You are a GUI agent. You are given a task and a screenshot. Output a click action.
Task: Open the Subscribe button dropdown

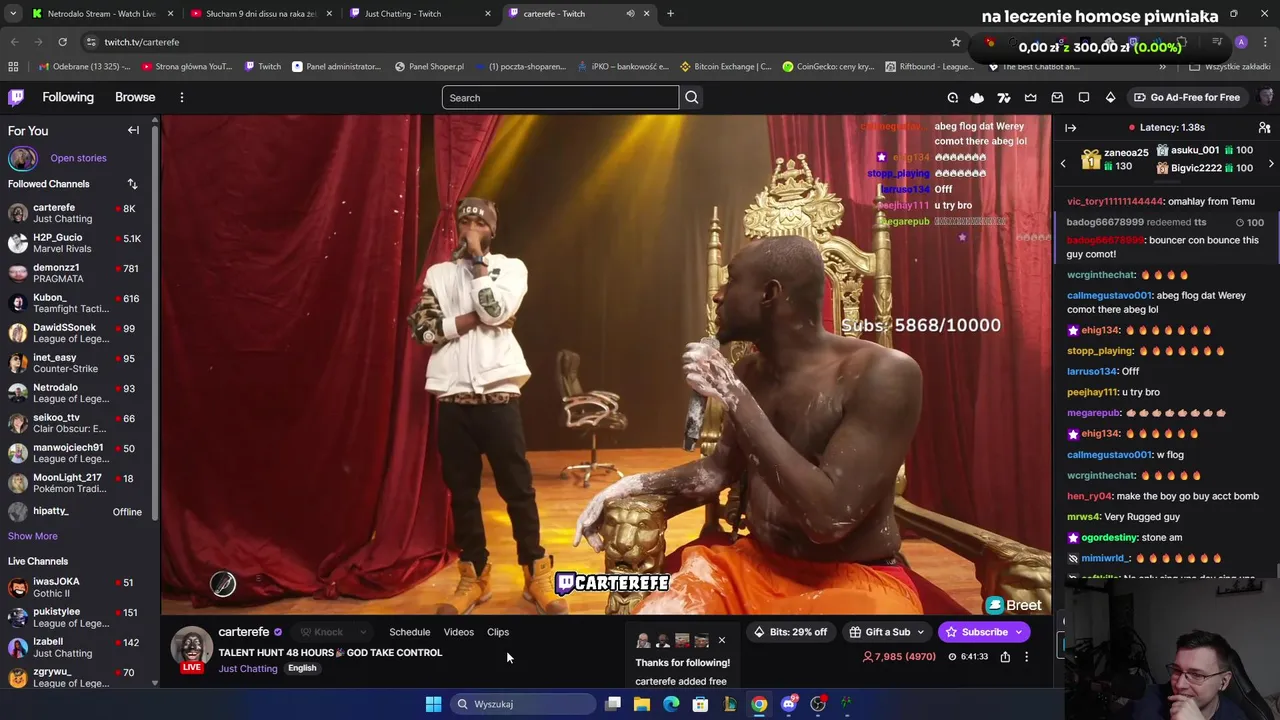point(1018,632)
